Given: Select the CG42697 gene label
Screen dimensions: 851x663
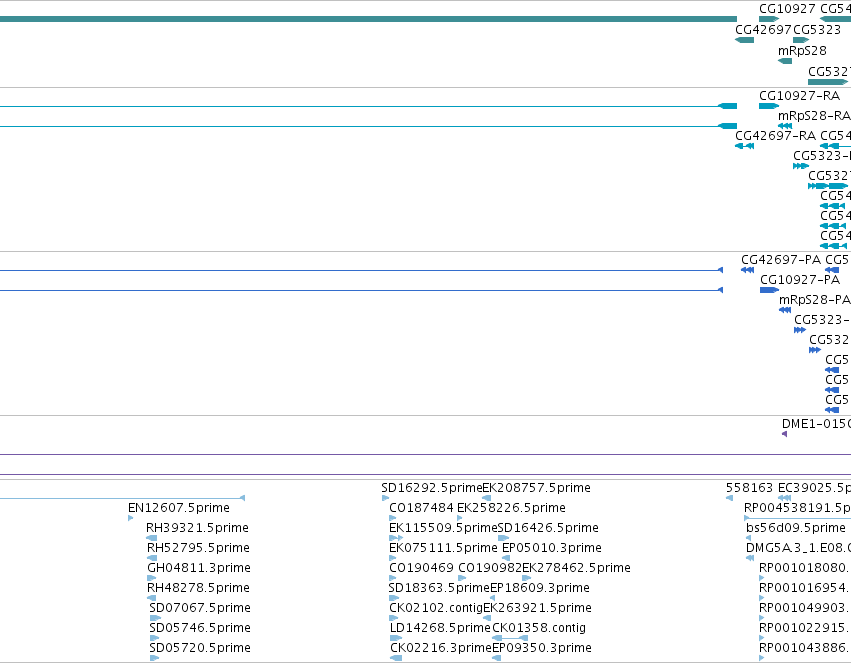Looking at the screenshot, I should tap(763, 30).
